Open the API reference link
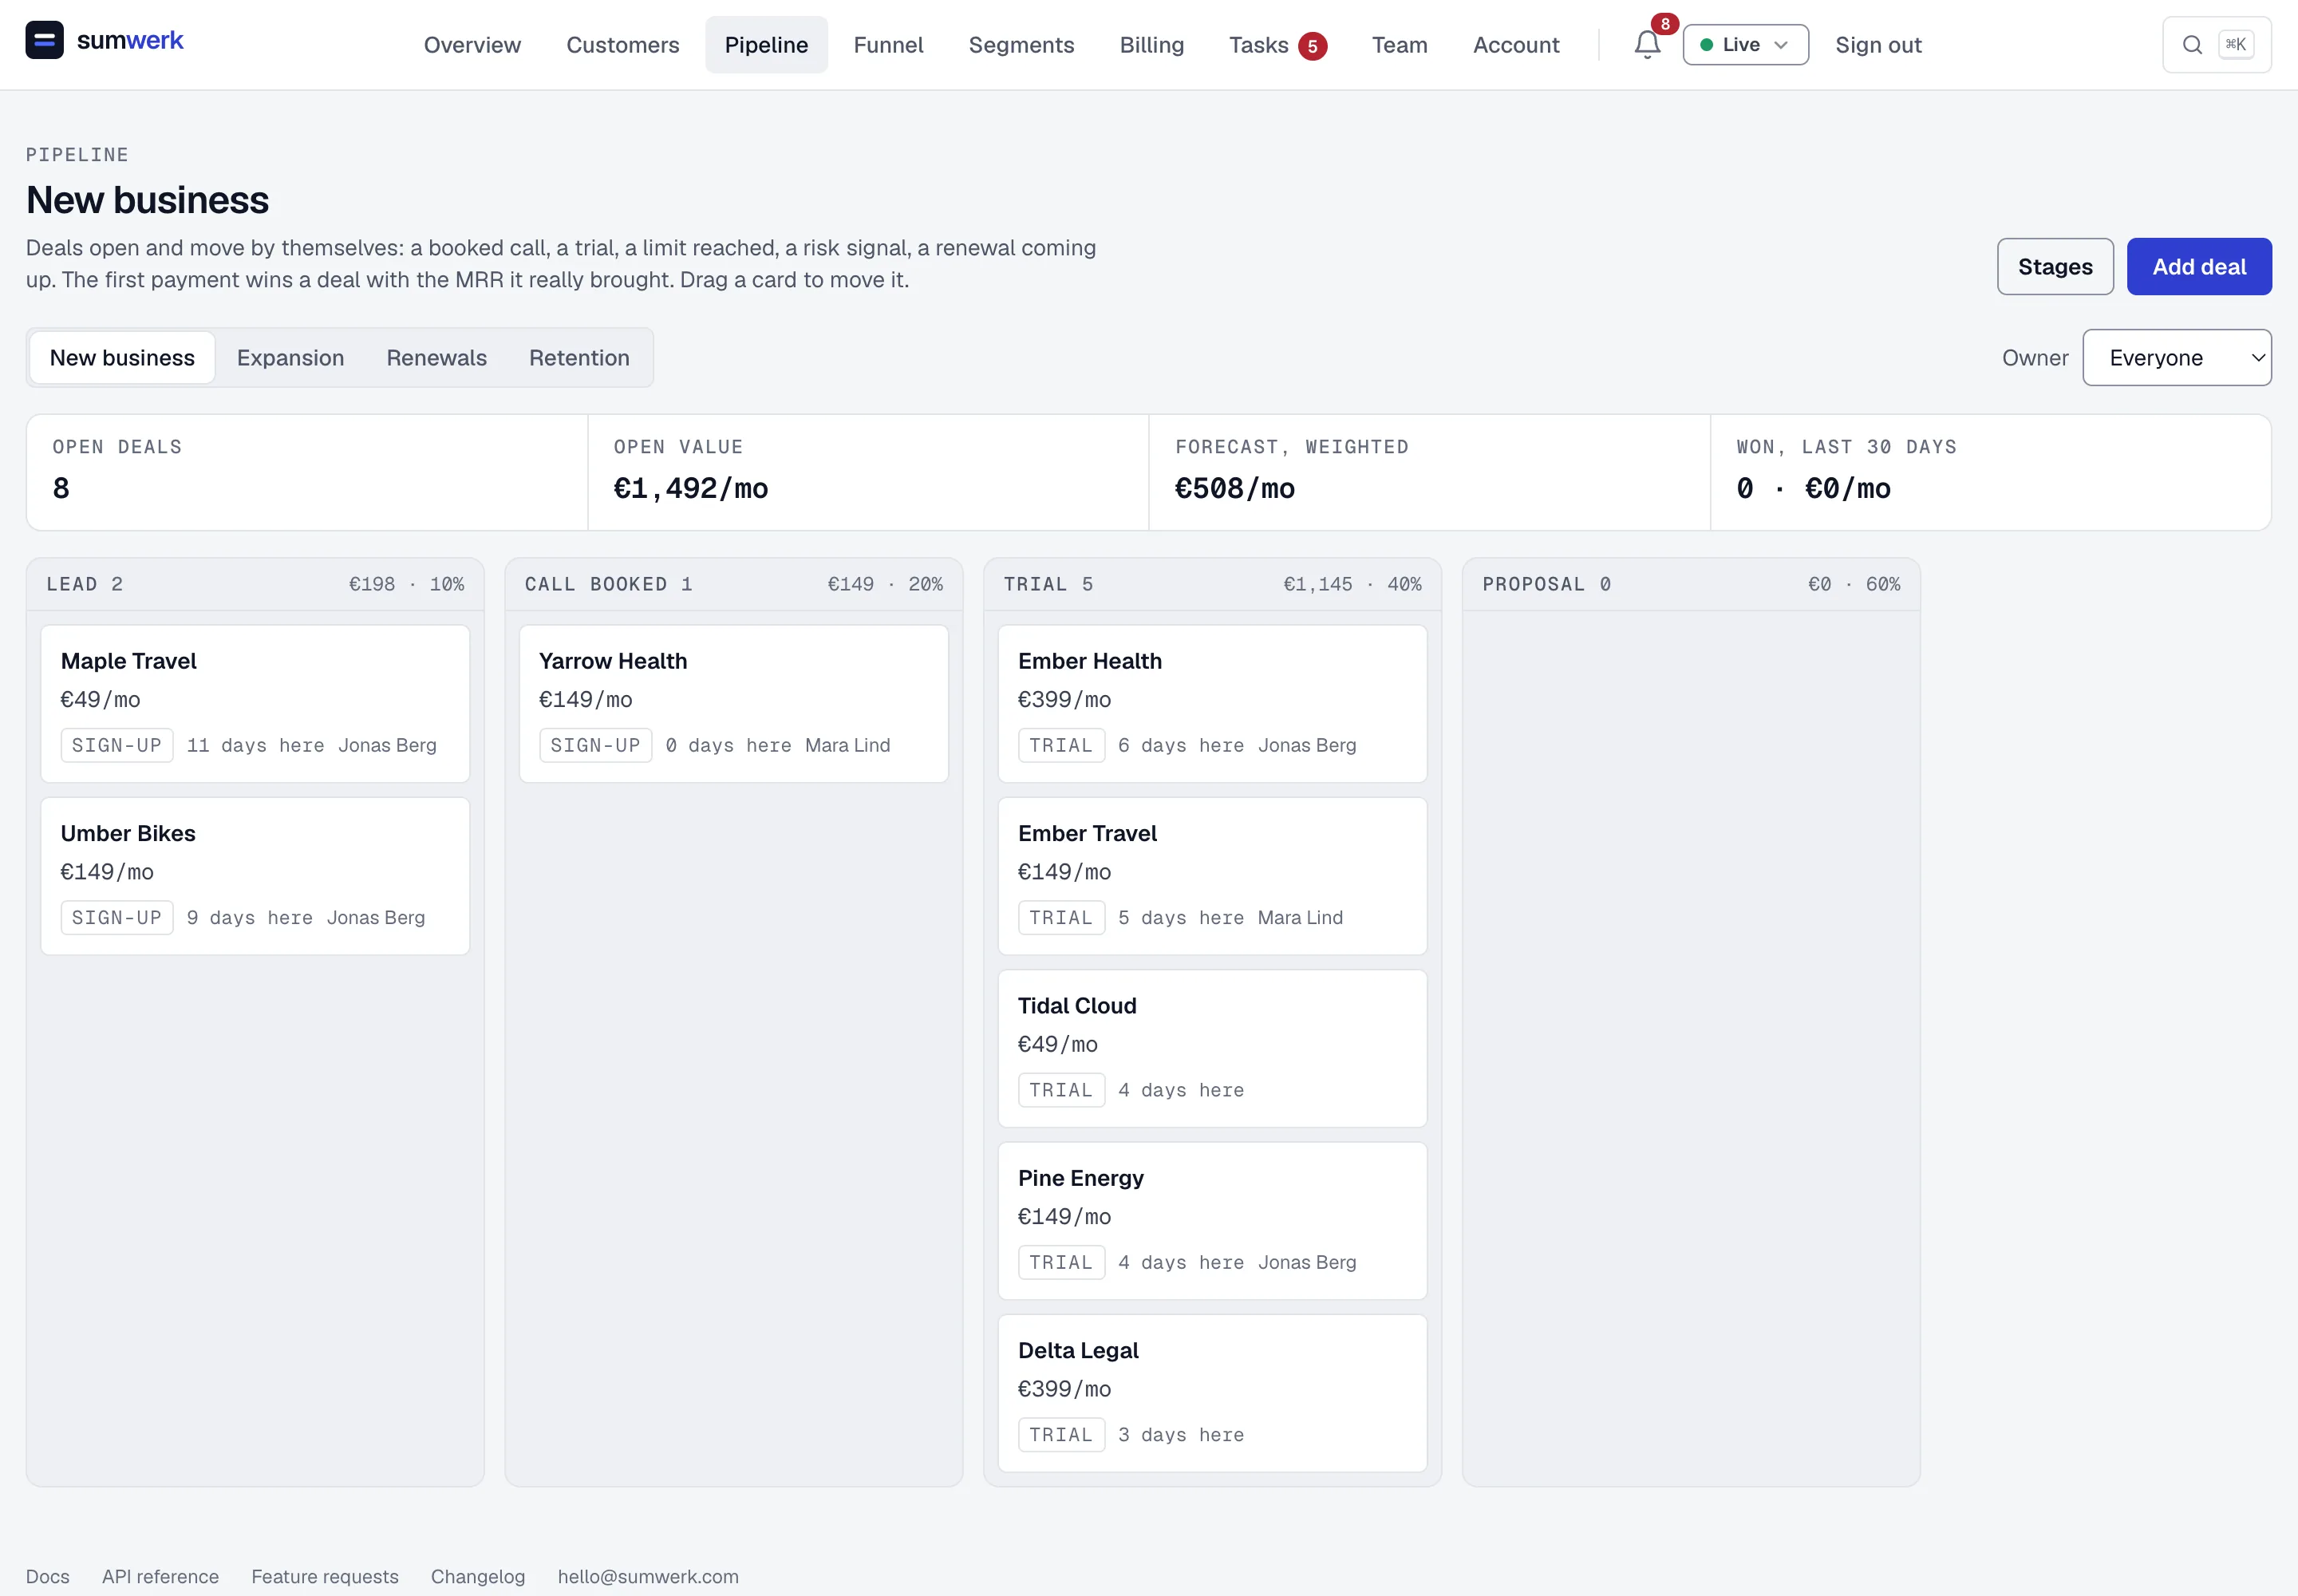The height and width of the screenshot is (1596, 2298). click(160, 1576)
